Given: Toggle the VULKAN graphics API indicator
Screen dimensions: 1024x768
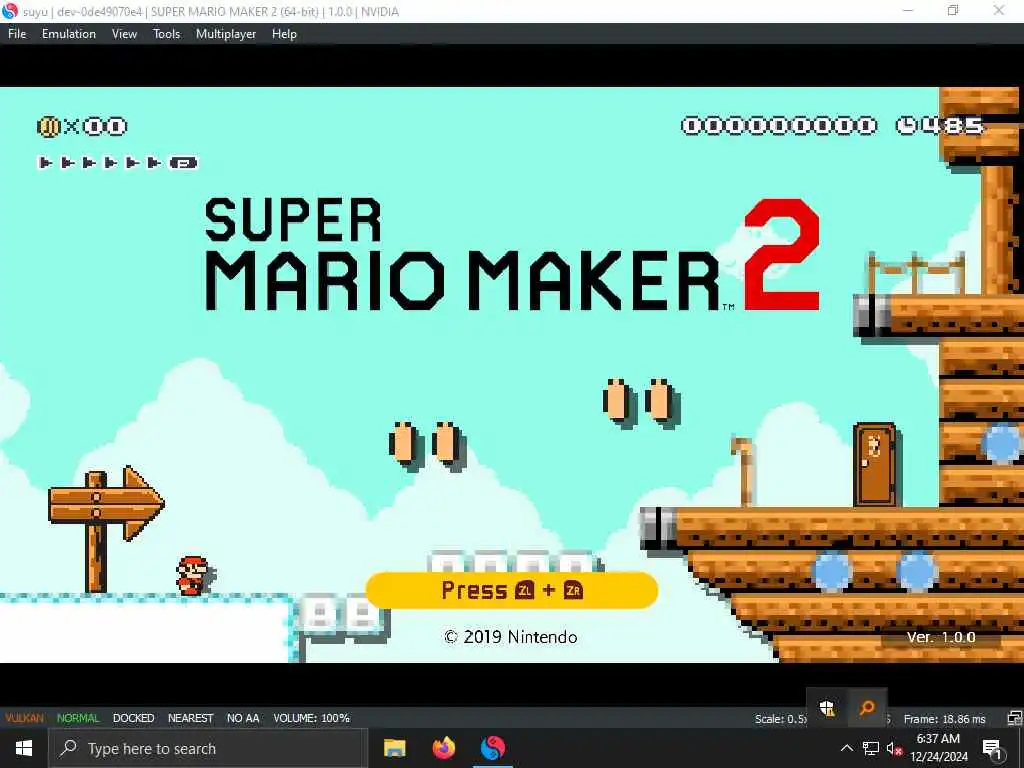Looking at the screenshot, I should (24, 718).
